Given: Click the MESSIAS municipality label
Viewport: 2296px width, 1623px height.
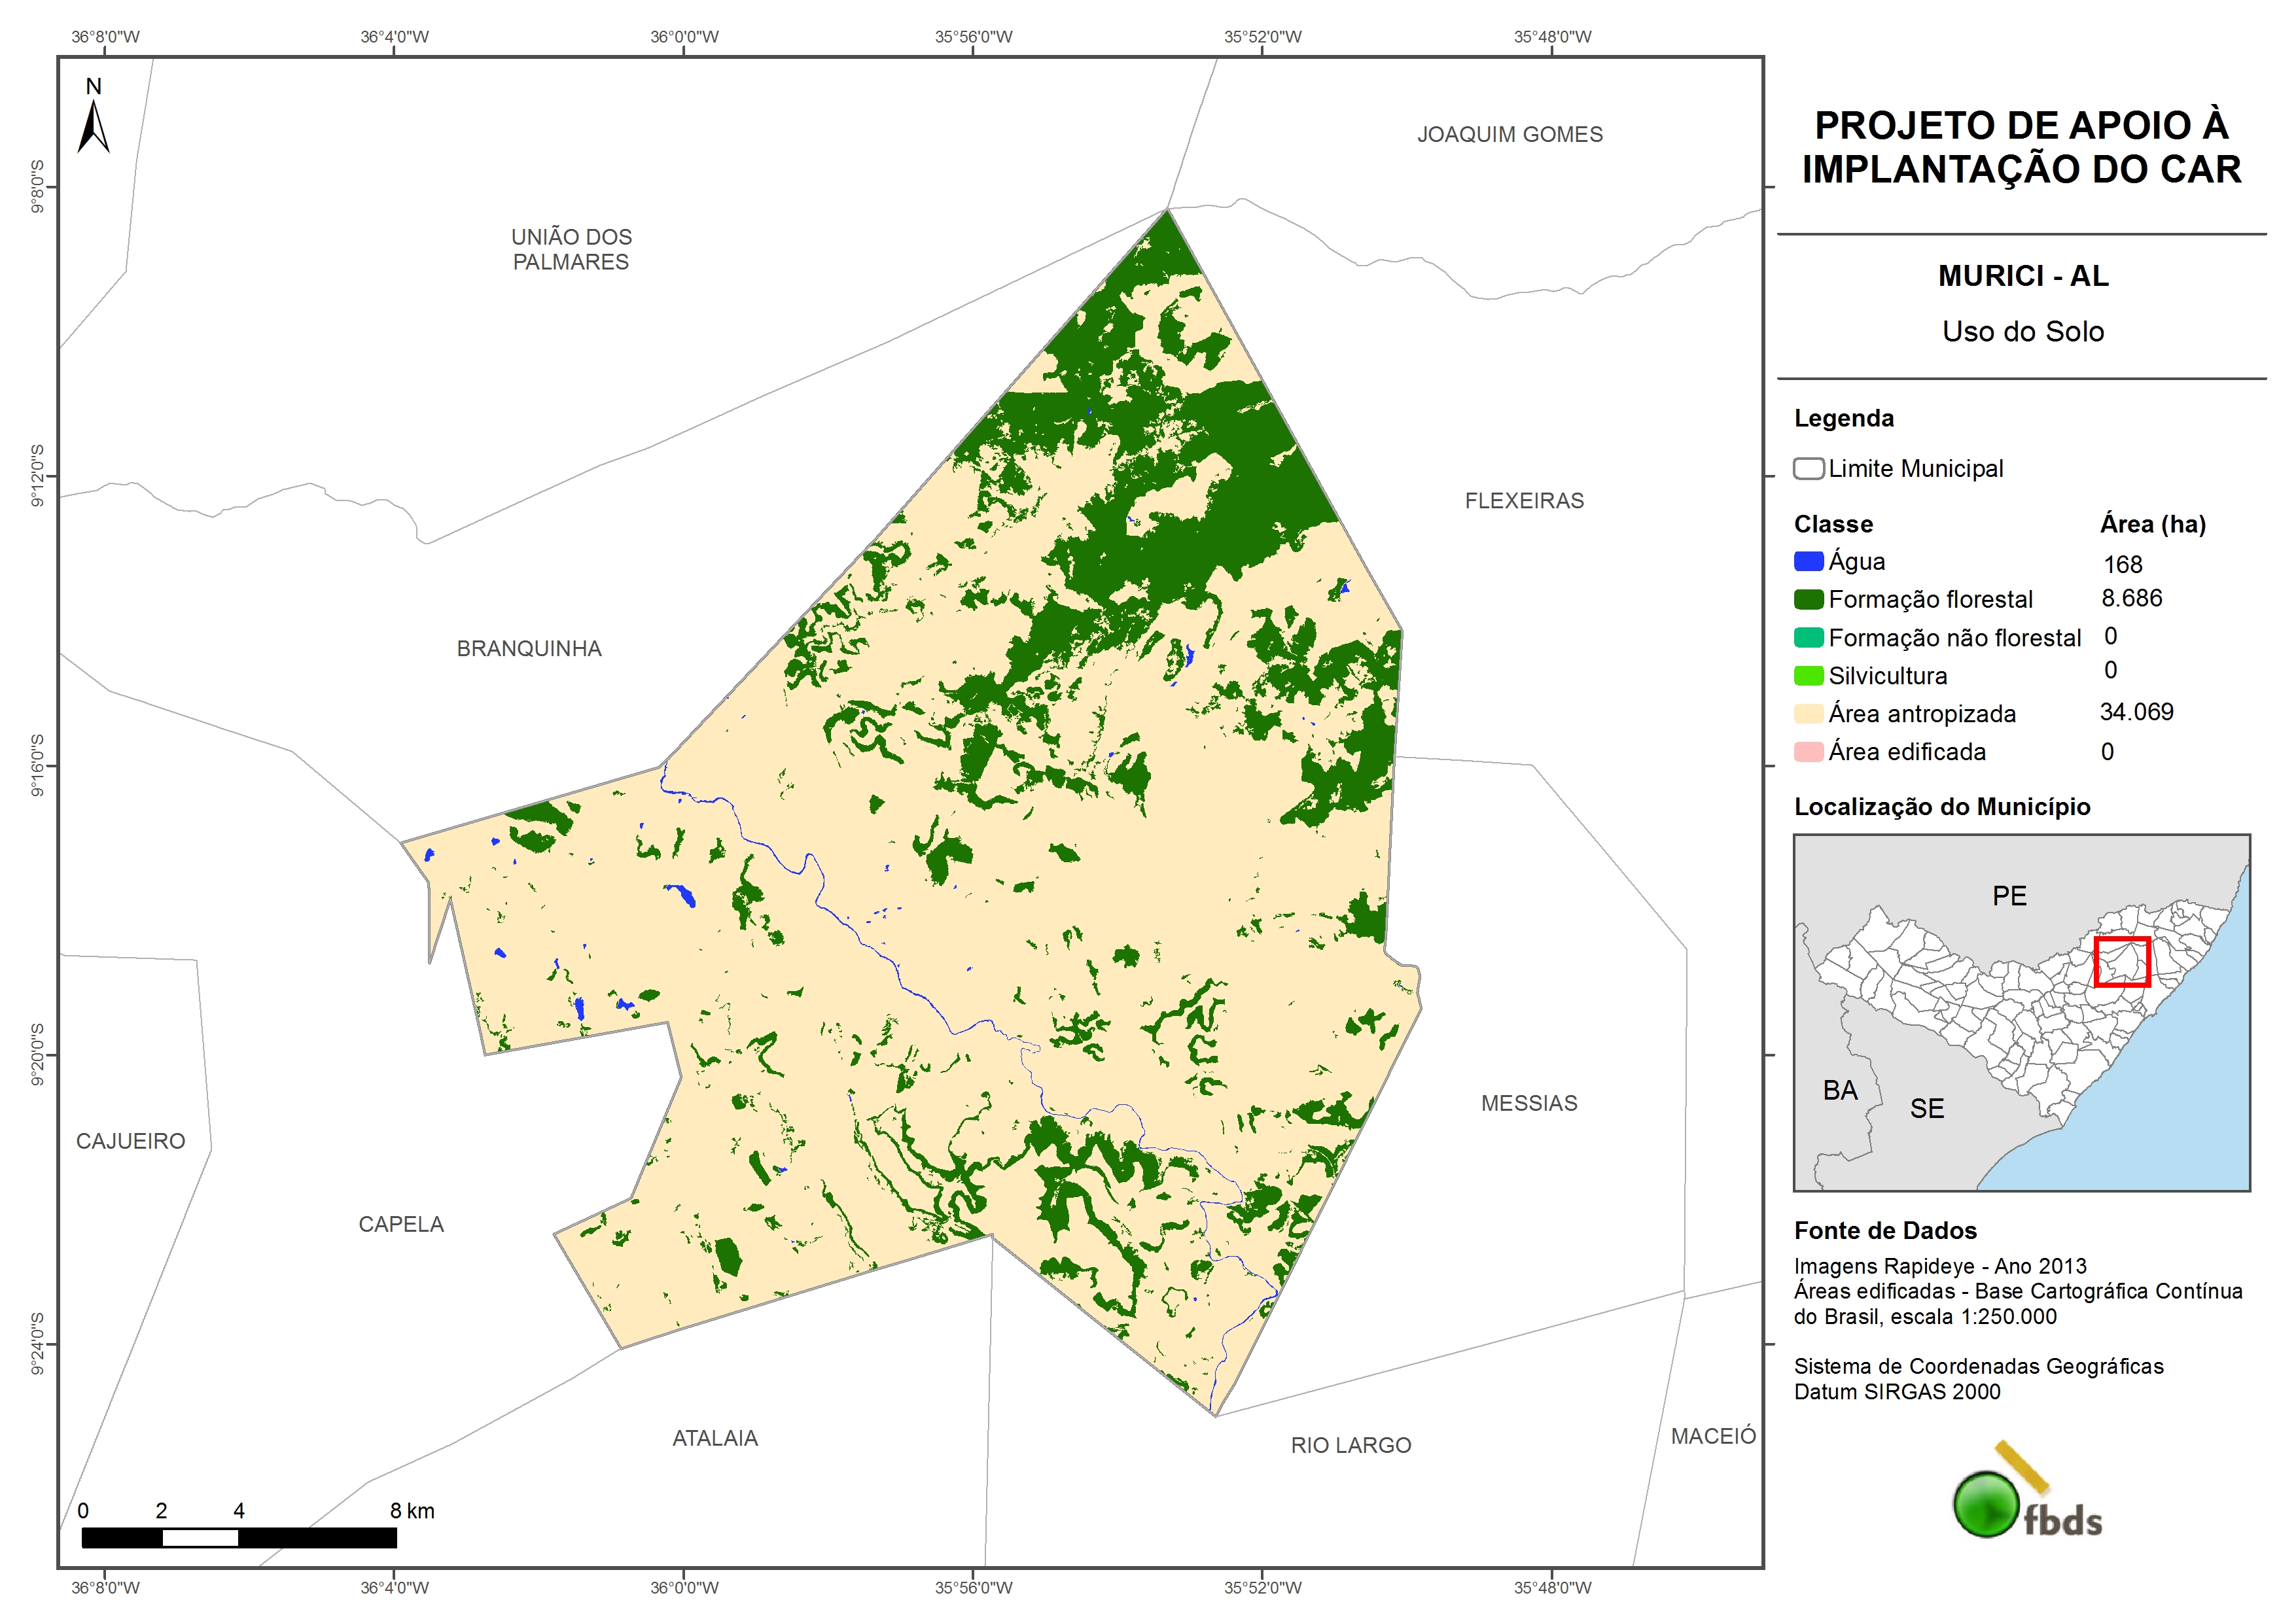Looking at the screenshot, I should point(1529,1103).
